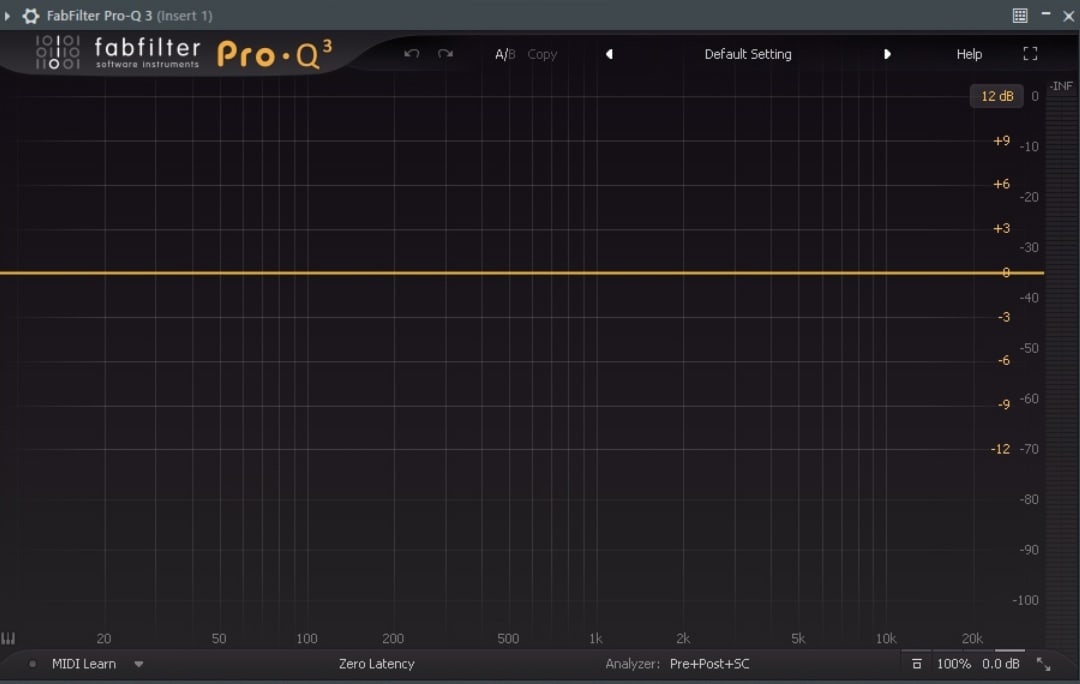
Task: Click the Analyzer: label
Action: click(632, 664)
